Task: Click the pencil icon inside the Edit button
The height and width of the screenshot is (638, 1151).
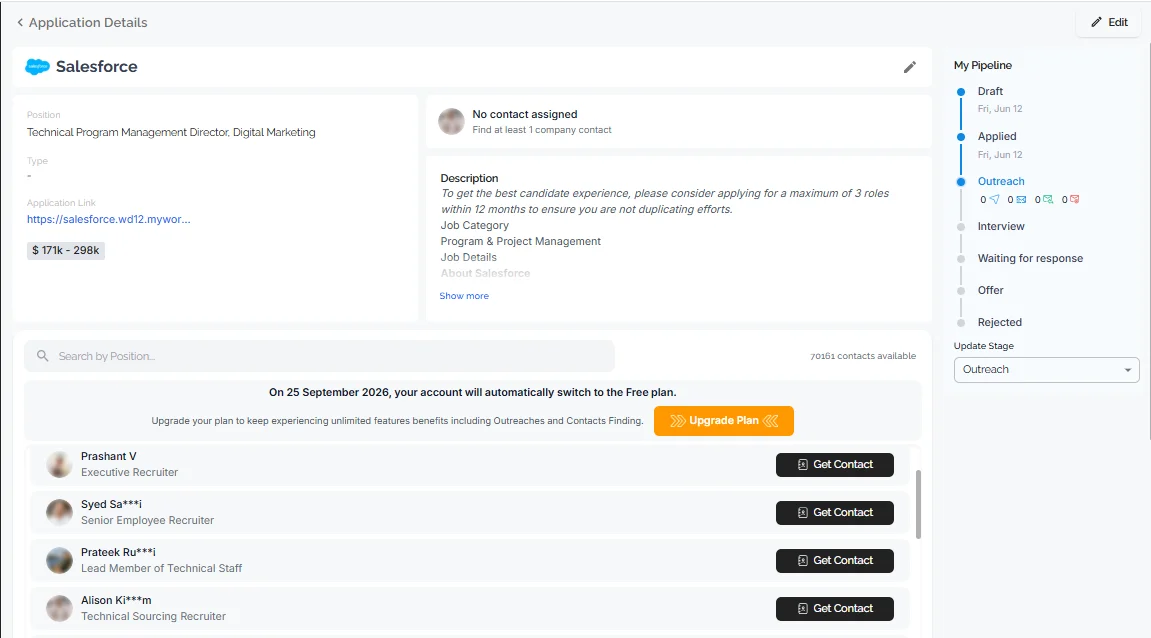Action: click(1096, 22)
